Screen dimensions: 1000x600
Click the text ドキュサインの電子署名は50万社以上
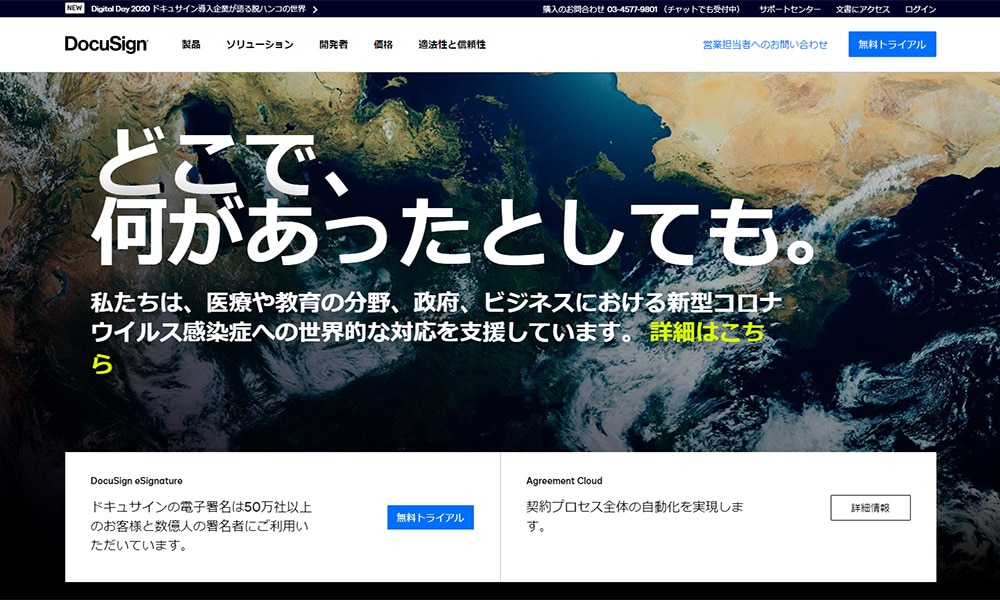click(201, 507)
